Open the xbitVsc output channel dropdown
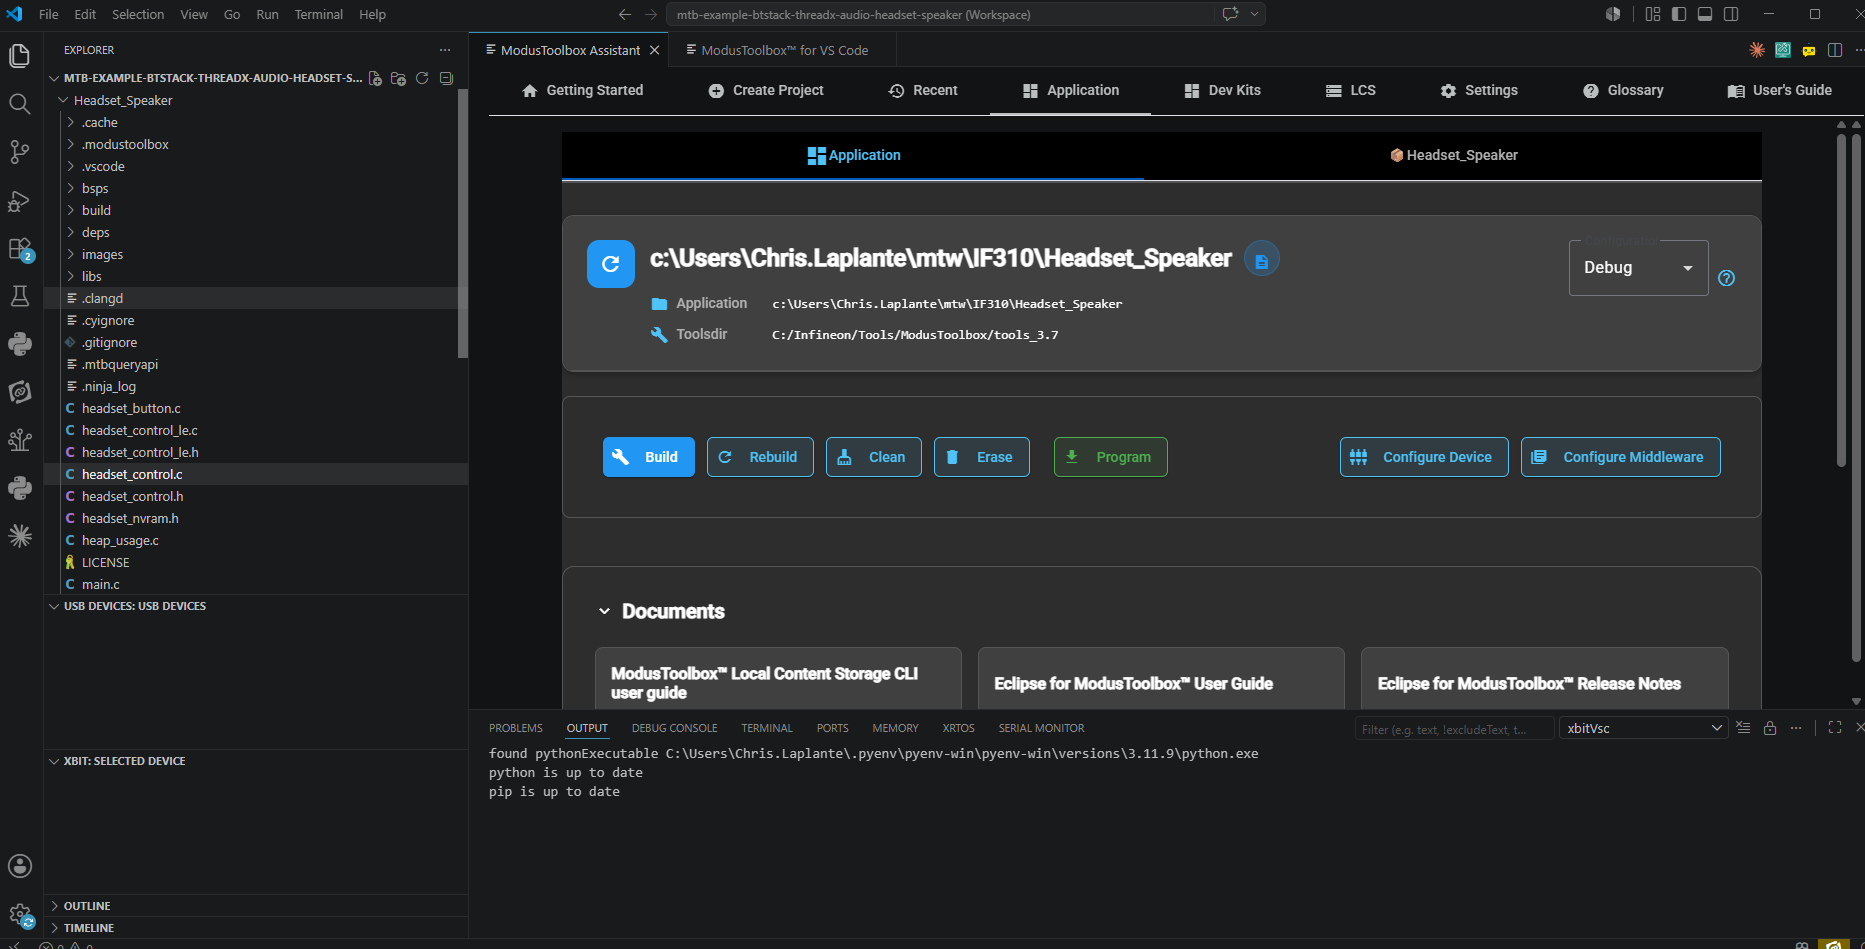This screenshot has width=1865, height=949. click(x=1643, y=728)
